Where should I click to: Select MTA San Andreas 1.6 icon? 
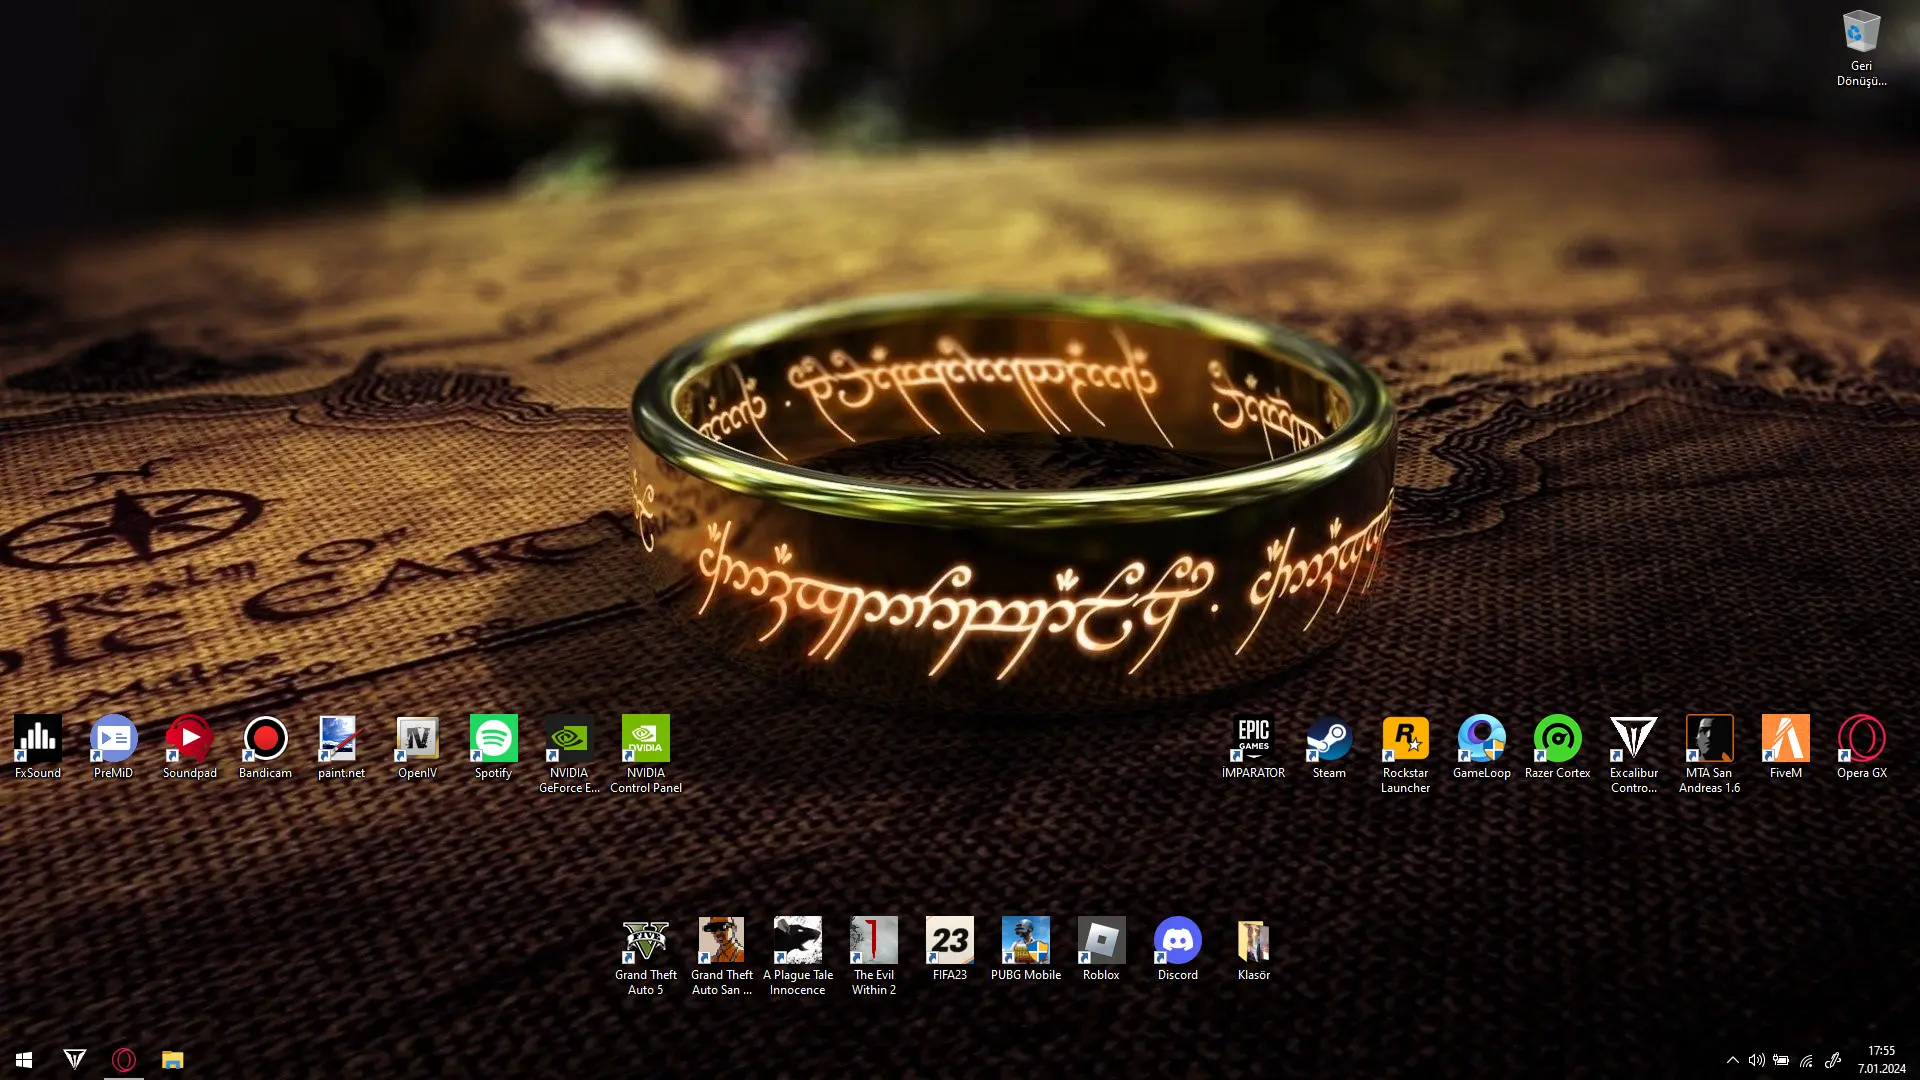click(1709, 754)
